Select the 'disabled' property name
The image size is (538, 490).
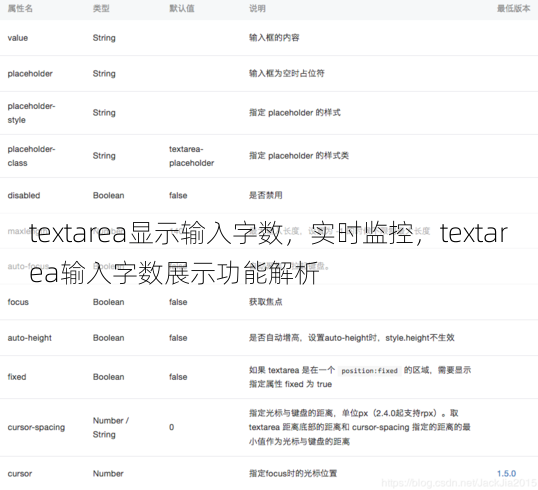(24, 195)
